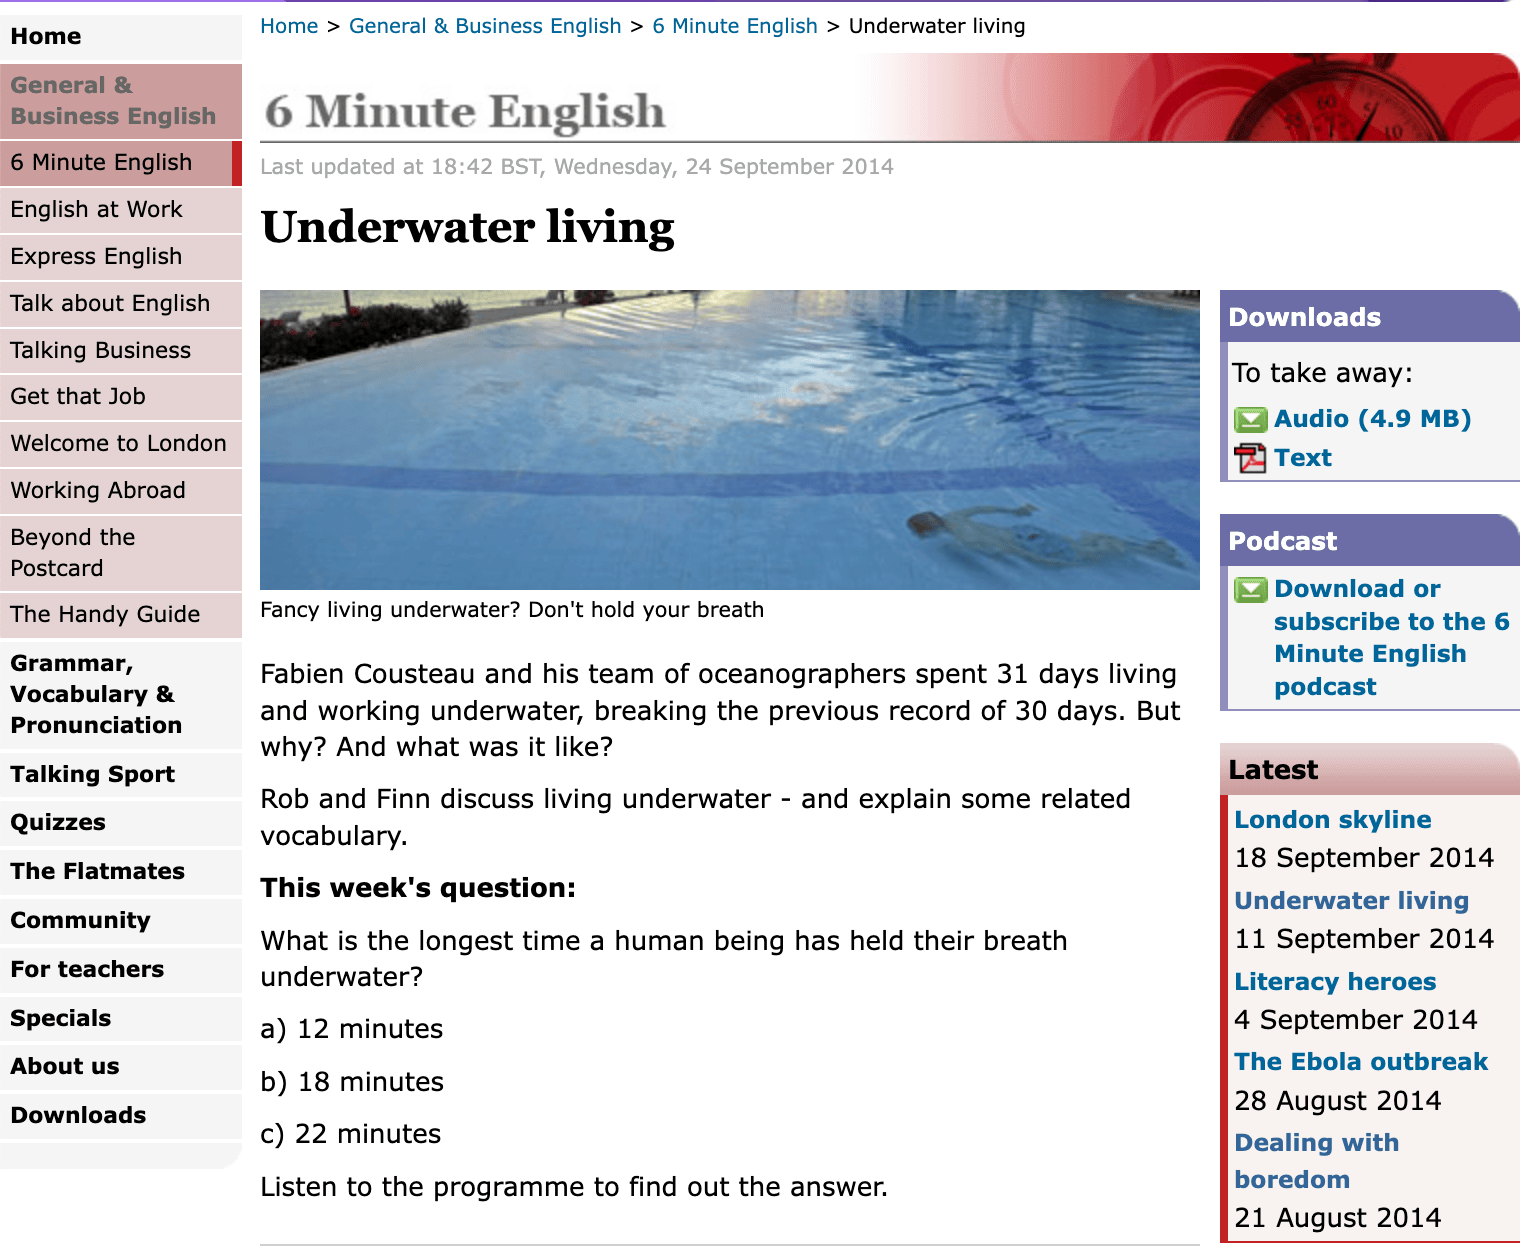Screen dimensions: 1530x1260
Task: Open the Dealing with boredom episode
Action: (1316, 1142)
